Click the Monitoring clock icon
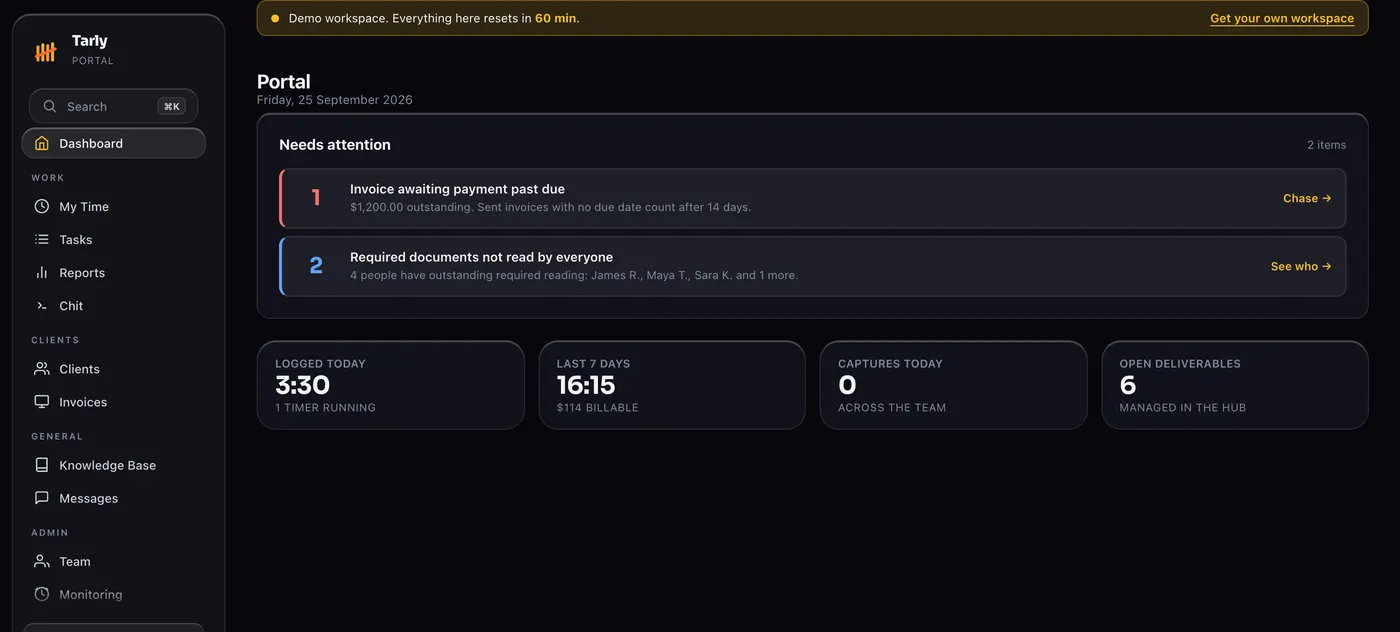The width and height of the screenshot is (1400, 632). pos(42,594)
